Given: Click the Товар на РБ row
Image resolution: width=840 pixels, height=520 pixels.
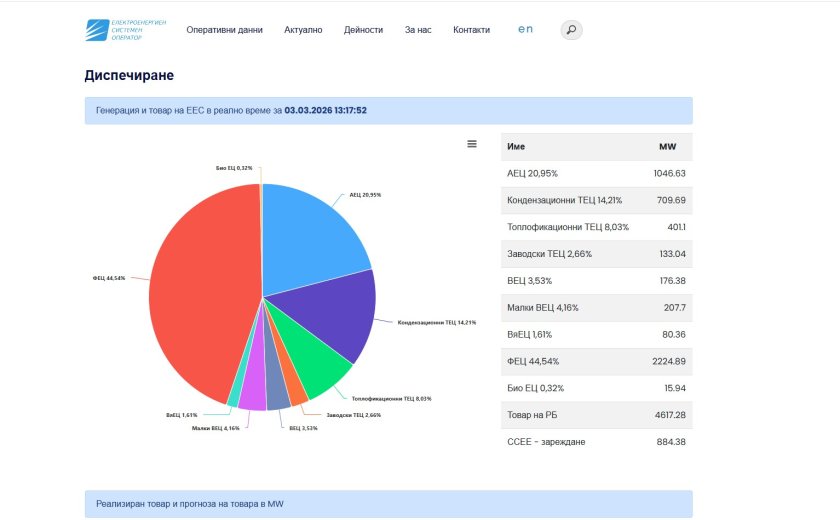Looking at the screenshot, I should coord(596,415).
